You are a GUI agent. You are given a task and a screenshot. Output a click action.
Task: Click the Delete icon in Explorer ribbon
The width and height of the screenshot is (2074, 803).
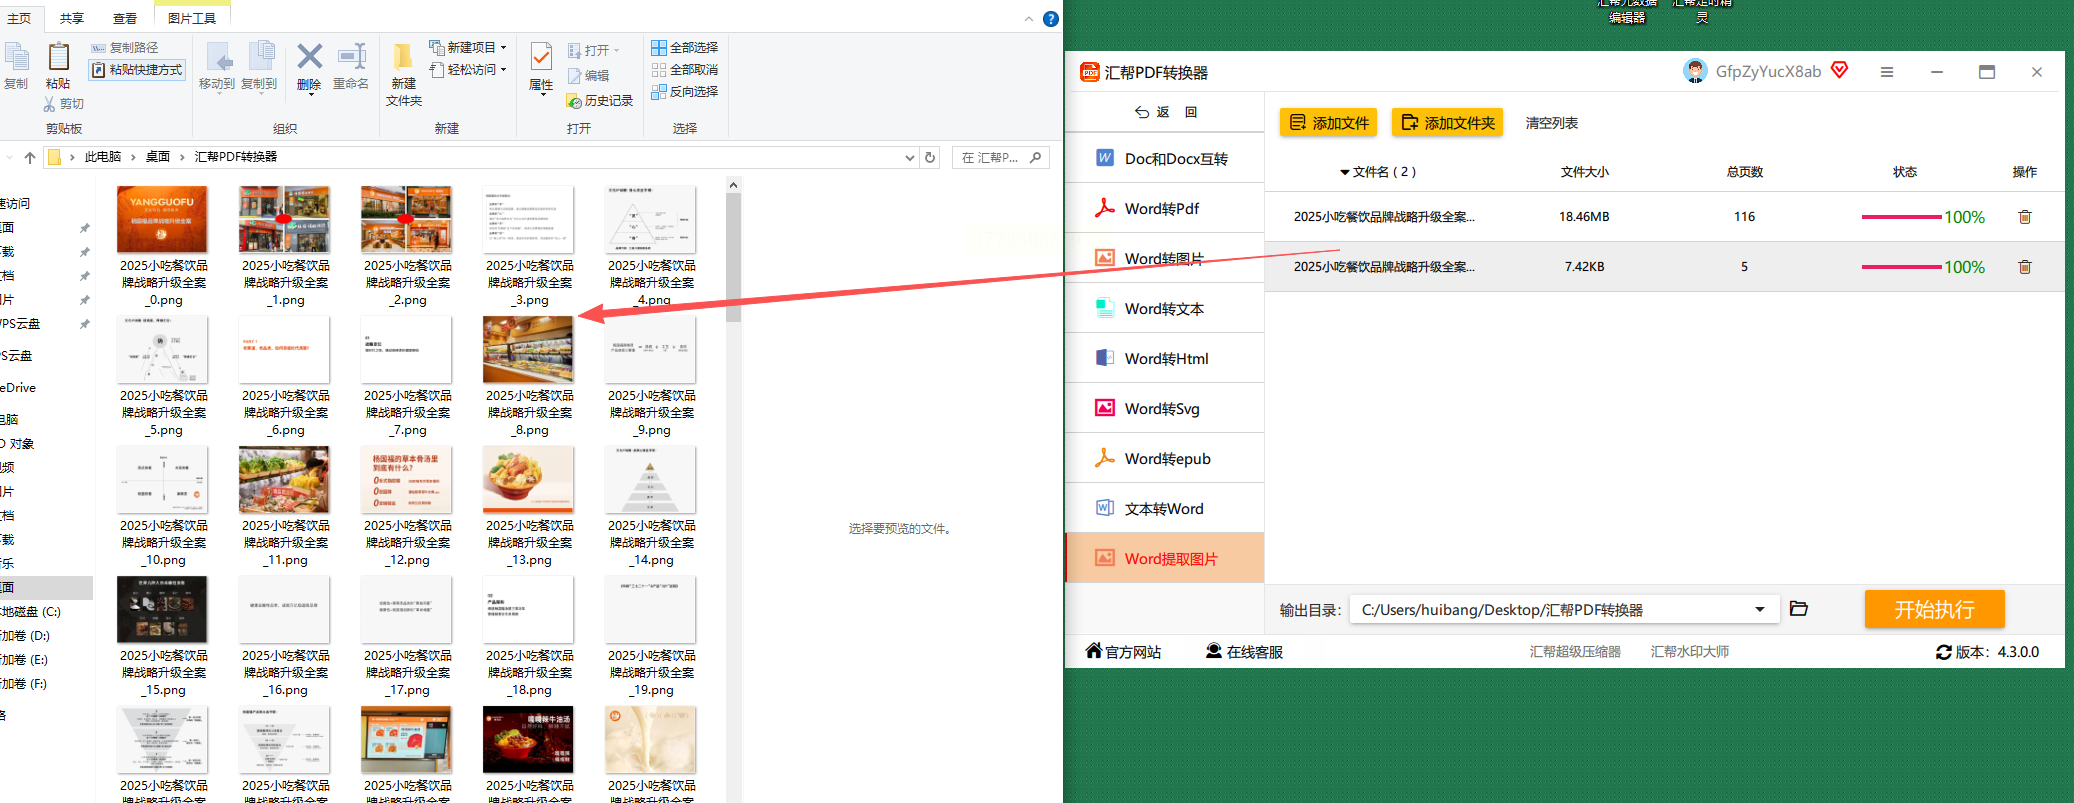tap(310, 67)
